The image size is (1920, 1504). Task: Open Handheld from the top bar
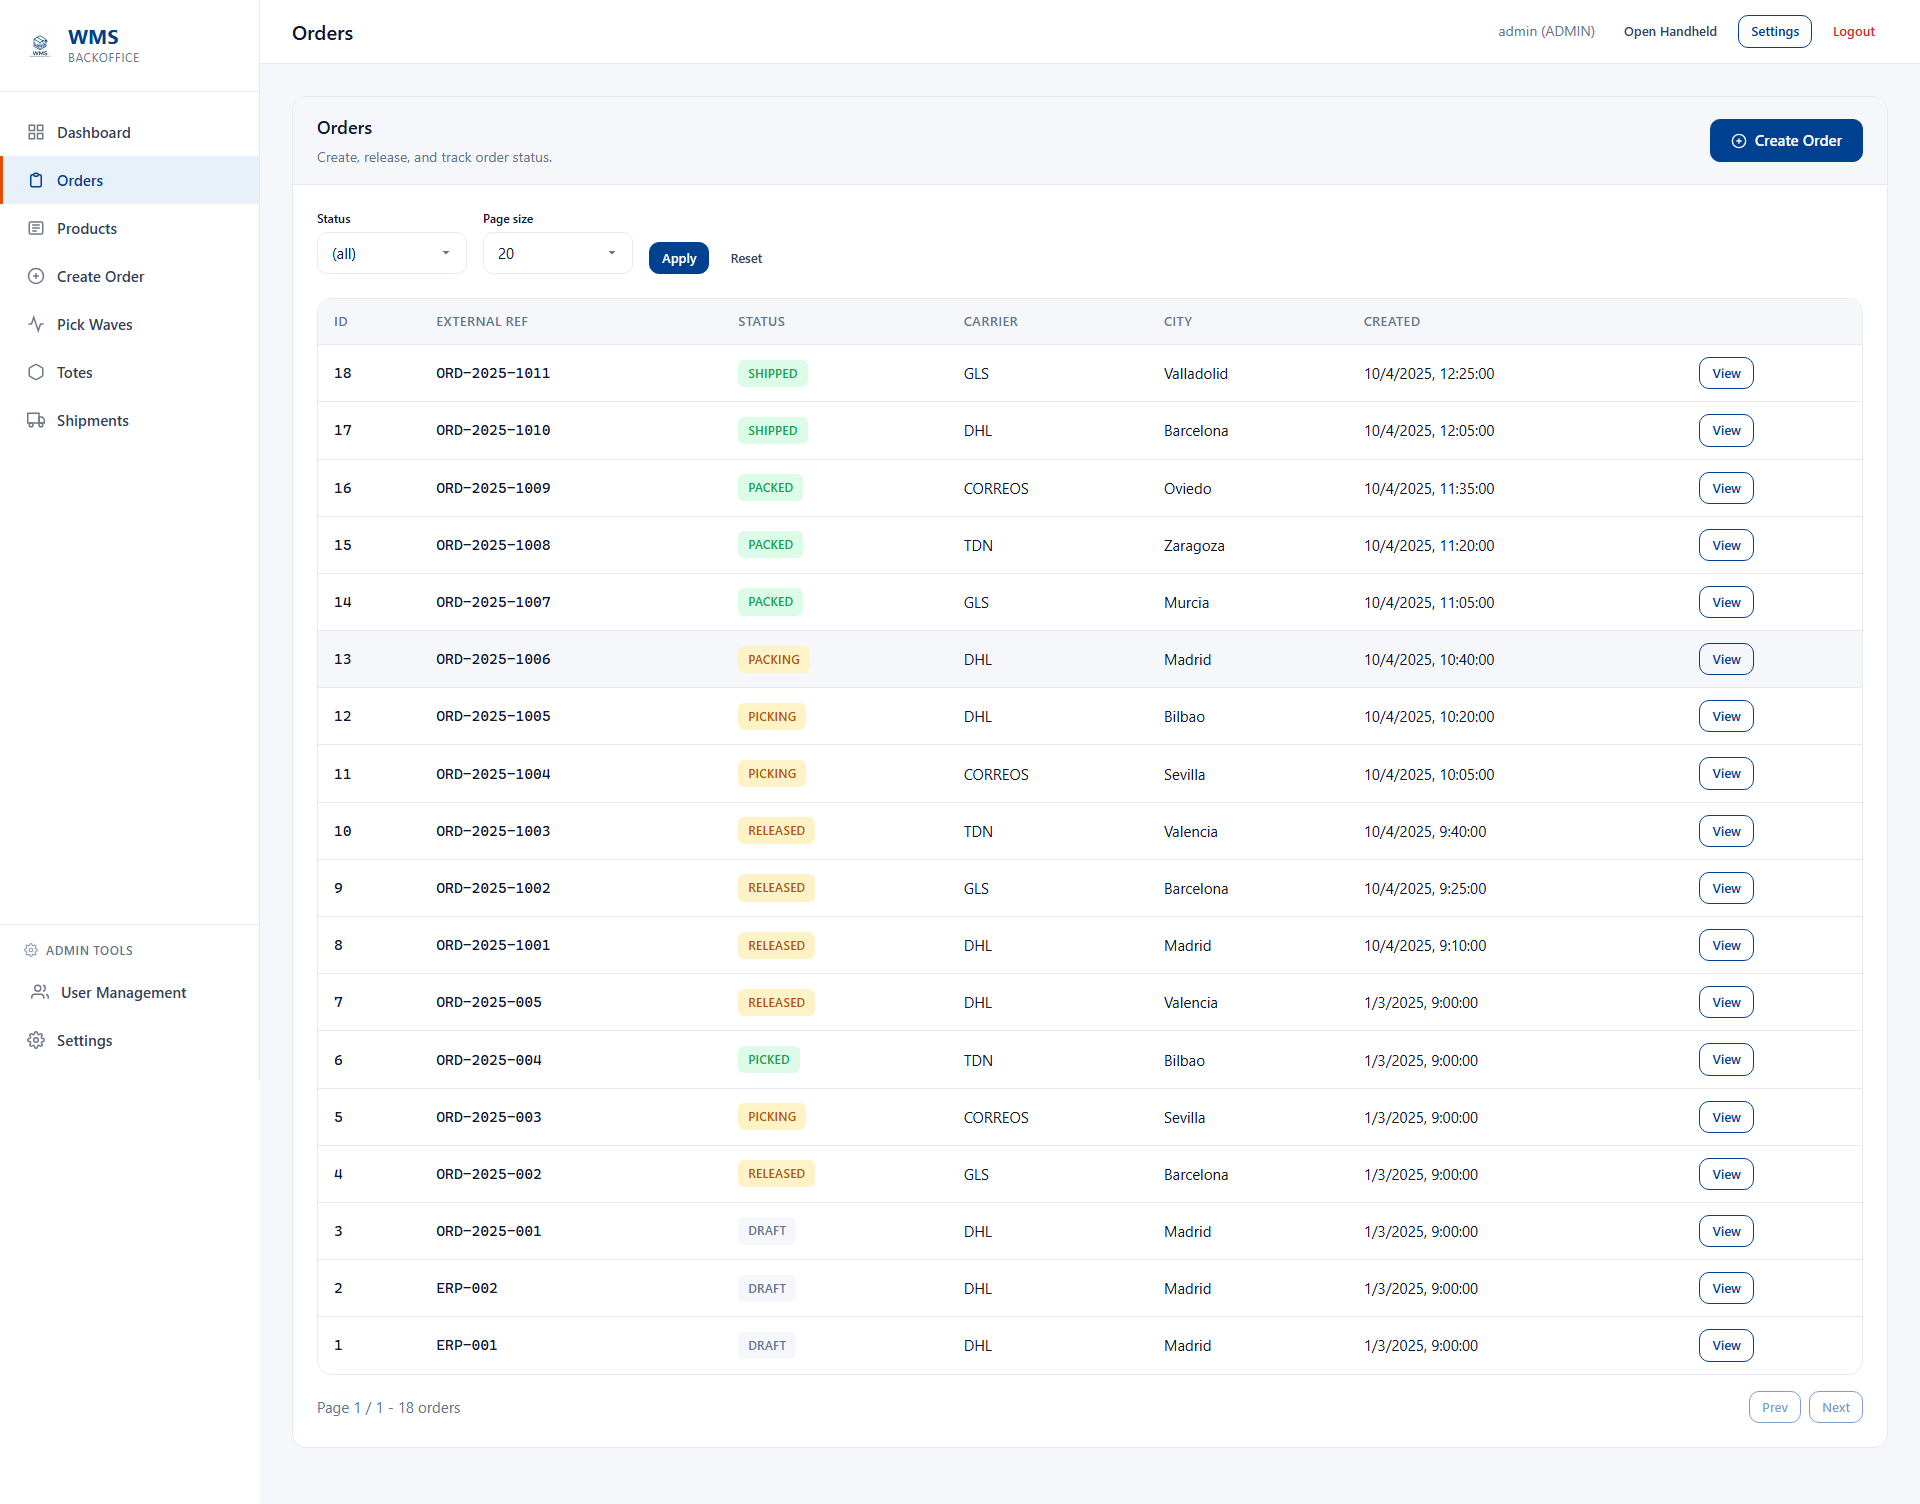tap(1670, 31)
